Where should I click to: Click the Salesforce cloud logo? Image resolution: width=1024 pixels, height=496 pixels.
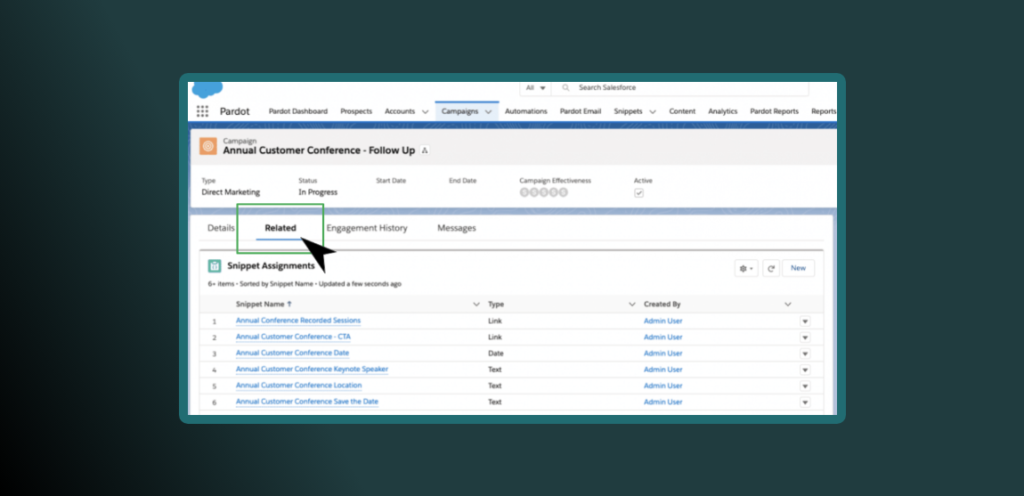(x=208, y=89)
